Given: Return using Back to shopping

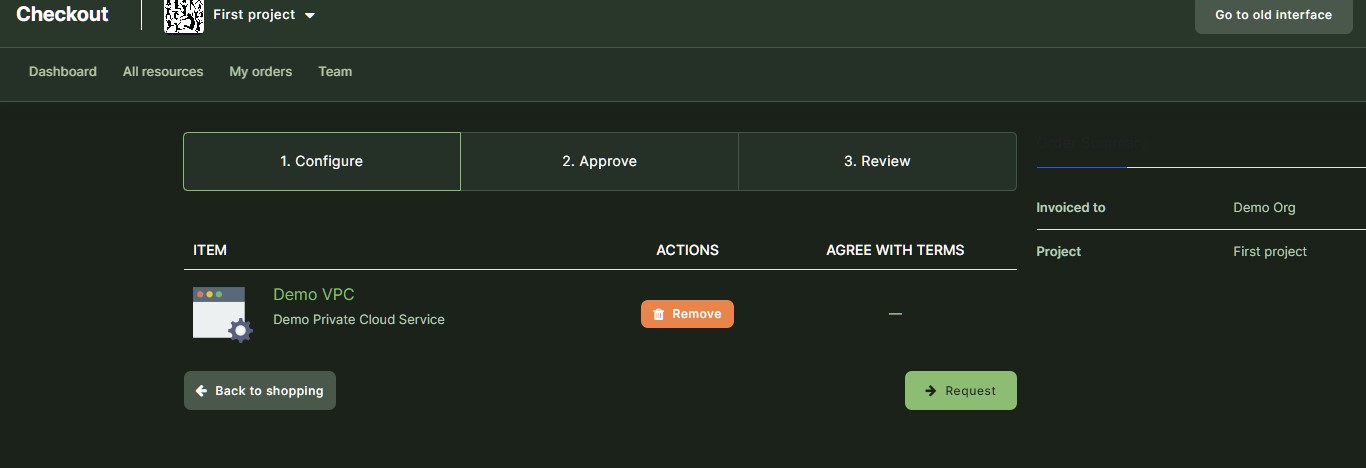Looking at the screenshot, I should [260, 391].
